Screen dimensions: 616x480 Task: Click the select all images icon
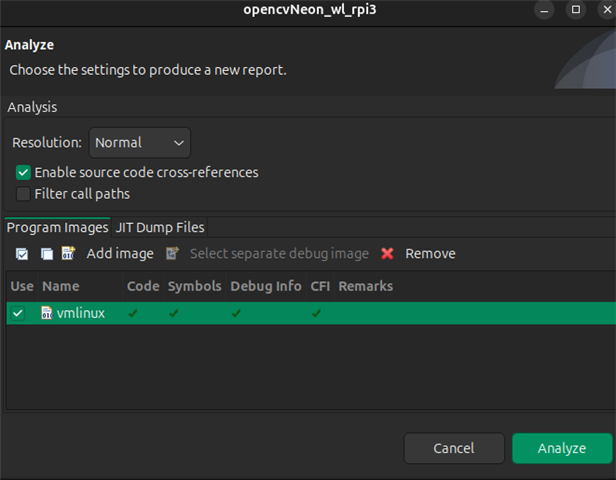click(21, 254)
